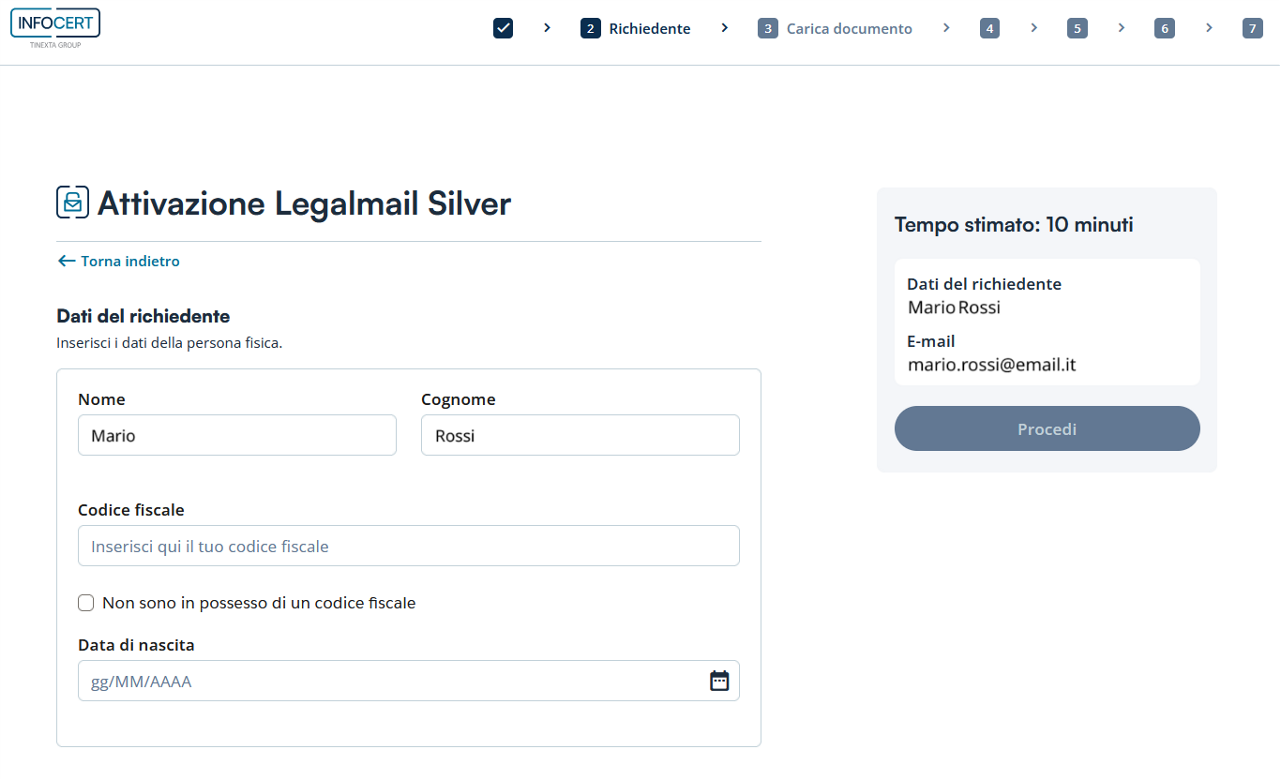Viewport: 1280px width, 779px height.
Task: Click the Nome input field
Action: click(x=237, y=435)
